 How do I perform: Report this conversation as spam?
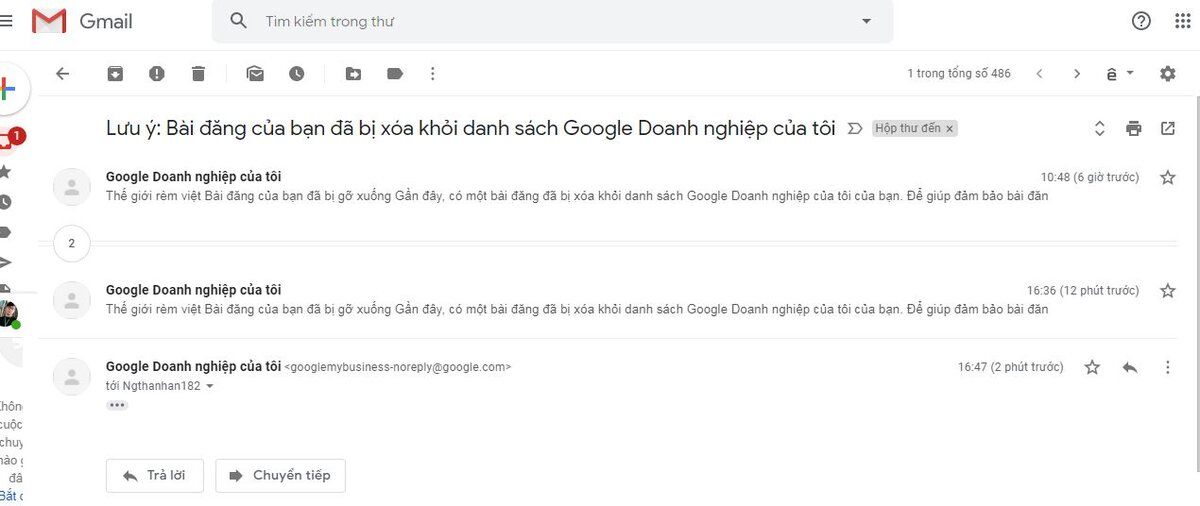click(157, 73)
